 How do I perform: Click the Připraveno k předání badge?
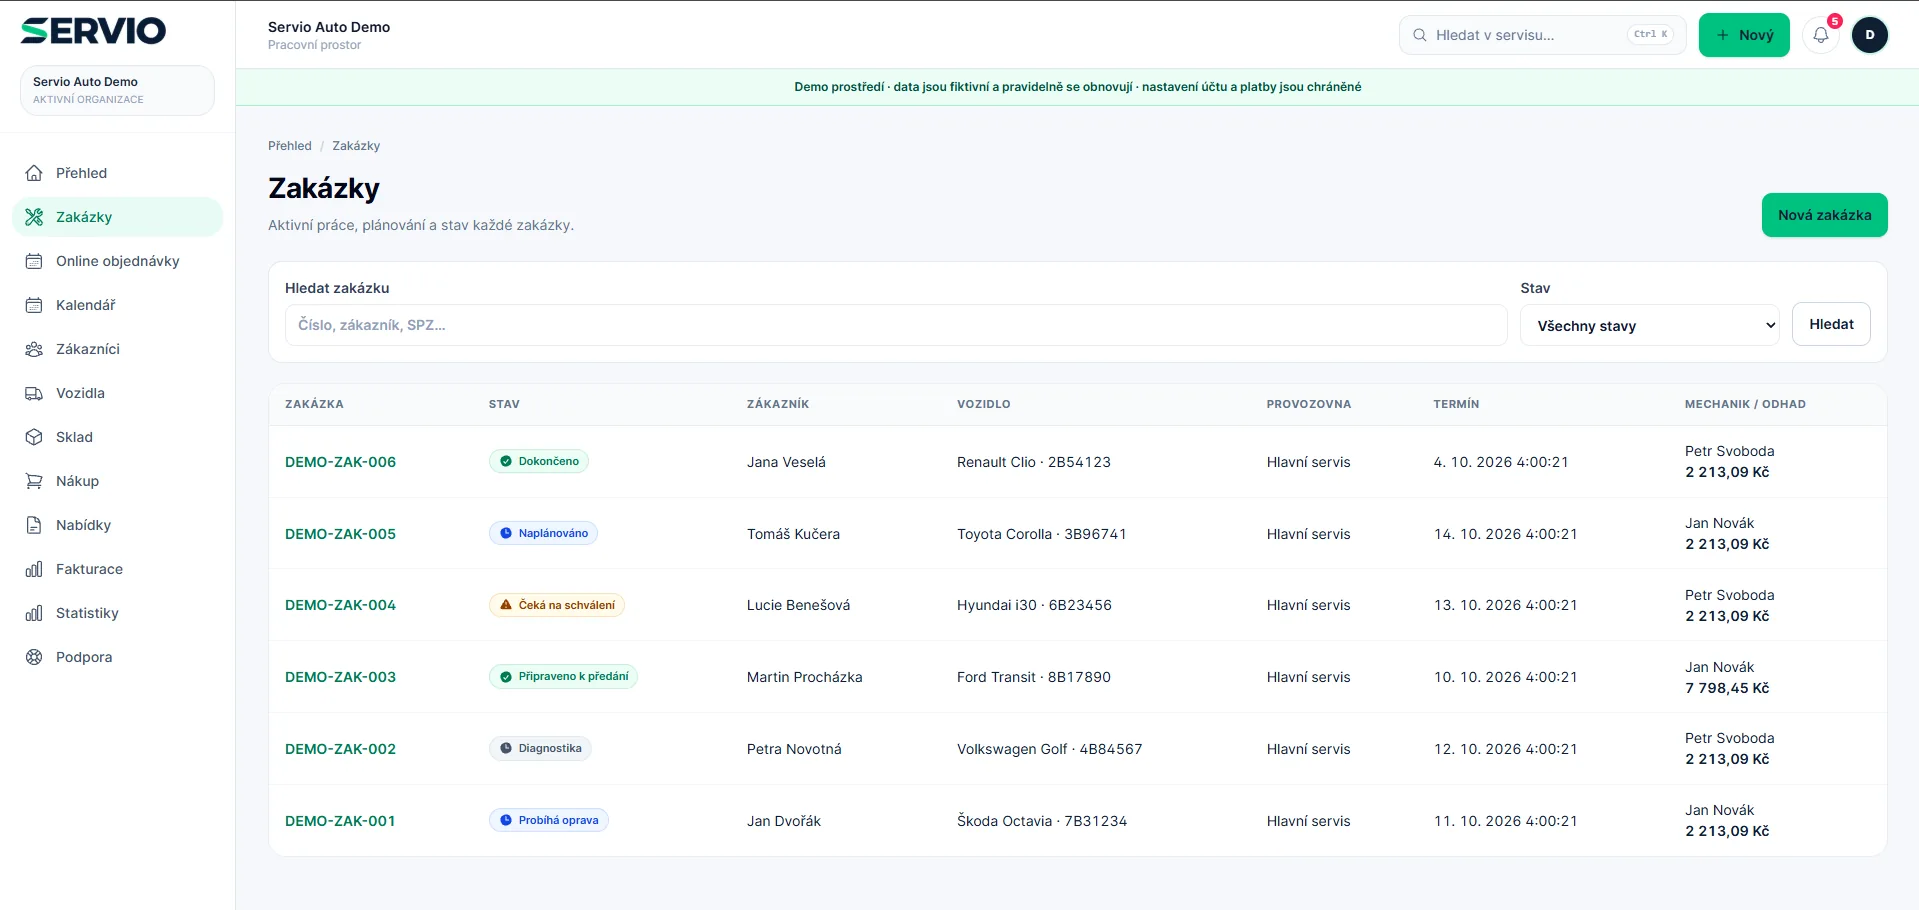pos(563,677)
